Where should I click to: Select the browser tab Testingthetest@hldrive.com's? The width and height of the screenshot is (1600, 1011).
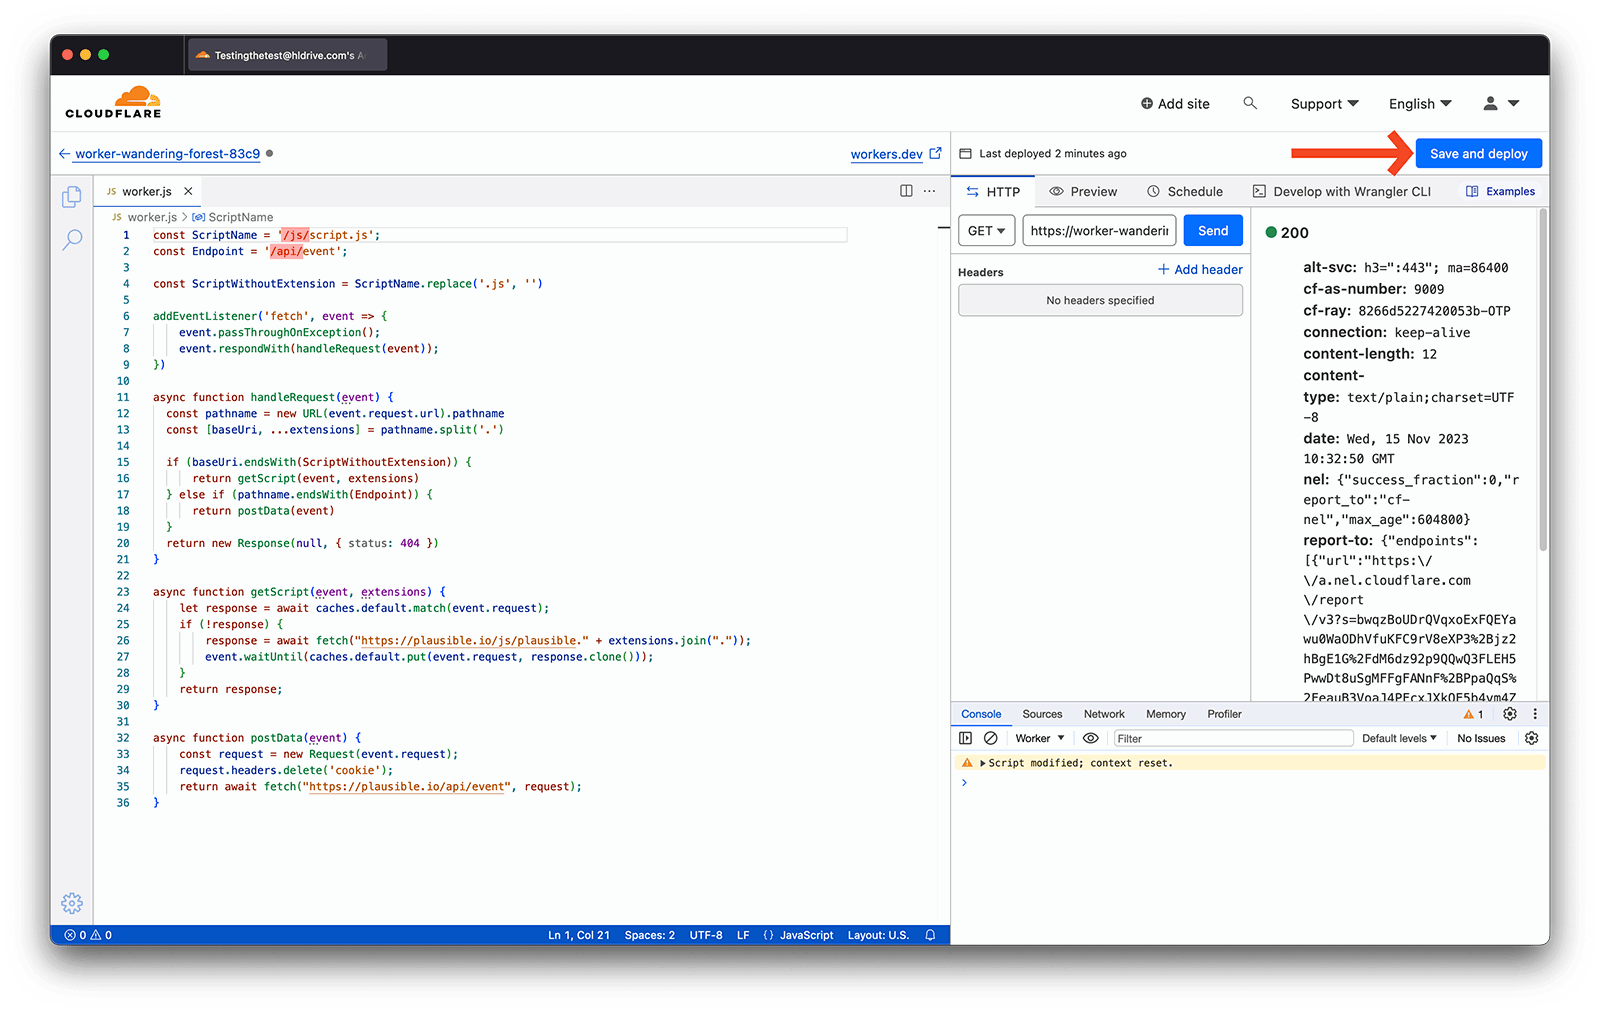click(x=287, y=55)
